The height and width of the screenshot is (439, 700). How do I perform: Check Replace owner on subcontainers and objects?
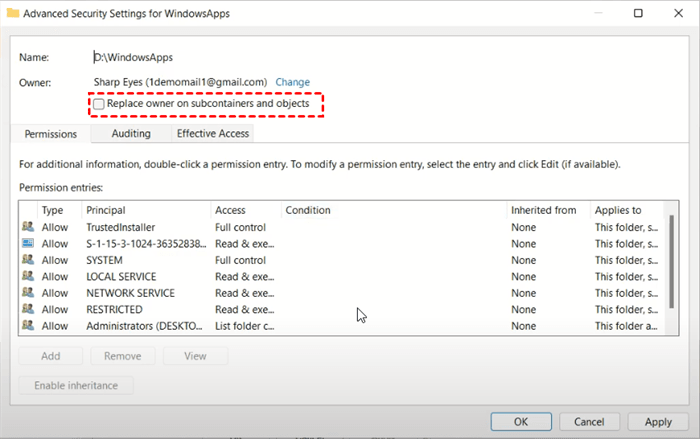99,104
